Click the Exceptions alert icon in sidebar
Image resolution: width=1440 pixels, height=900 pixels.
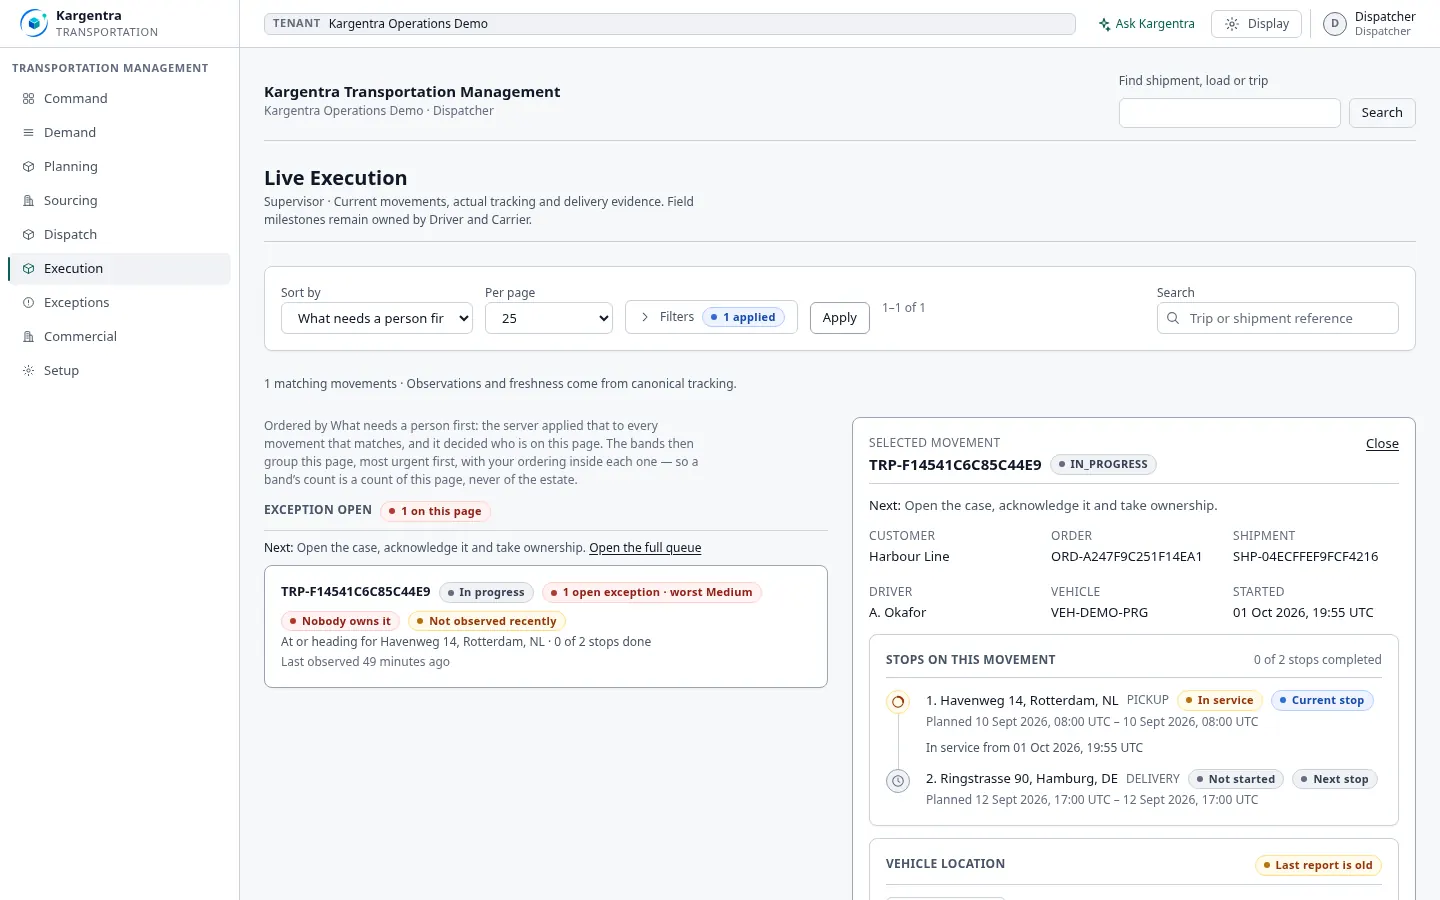coord(28,303)
